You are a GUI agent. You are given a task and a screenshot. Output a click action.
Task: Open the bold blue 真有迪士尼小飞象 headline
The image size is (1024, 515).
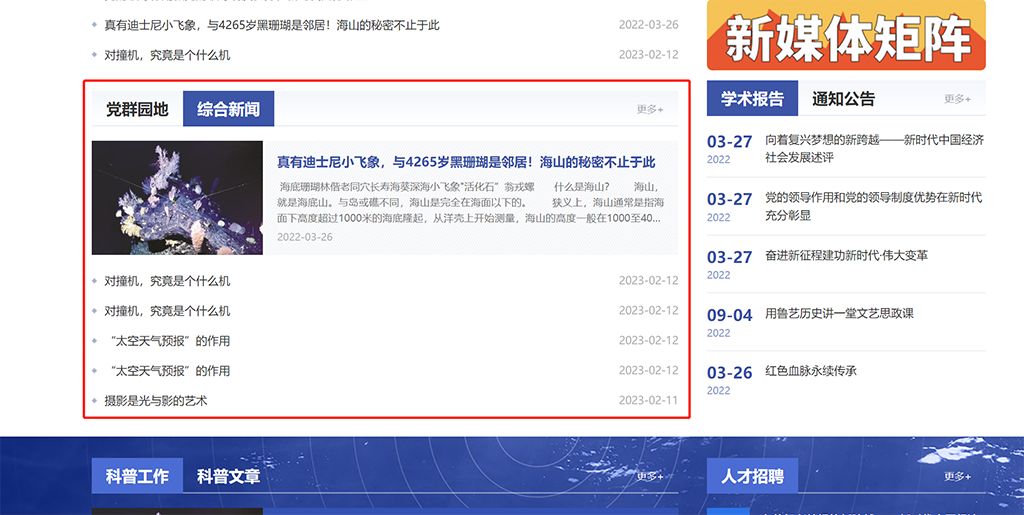click(x=466, y=162)
